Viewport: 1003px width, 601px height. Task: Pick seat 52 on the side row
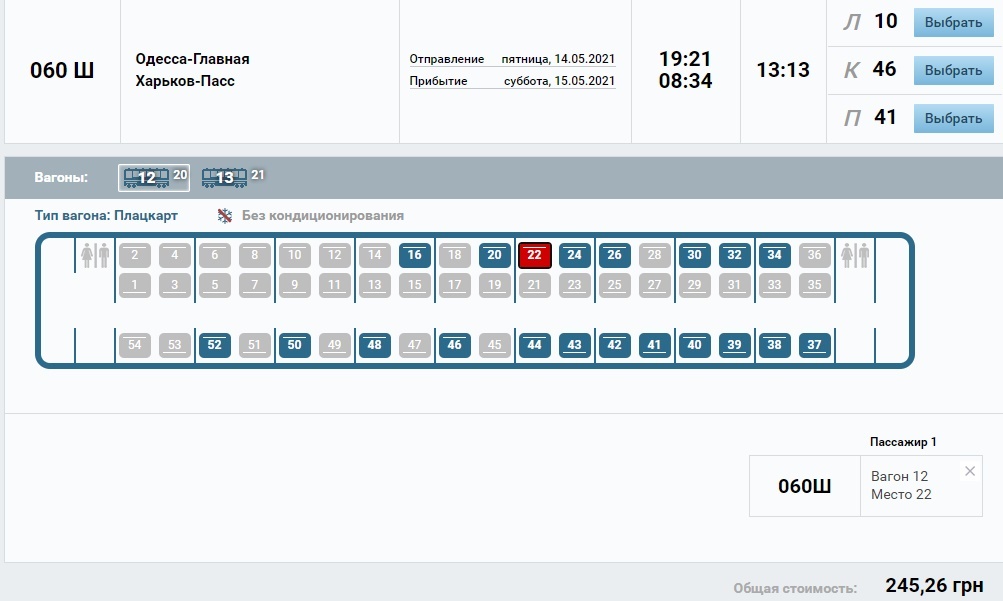tap(214, 345)
